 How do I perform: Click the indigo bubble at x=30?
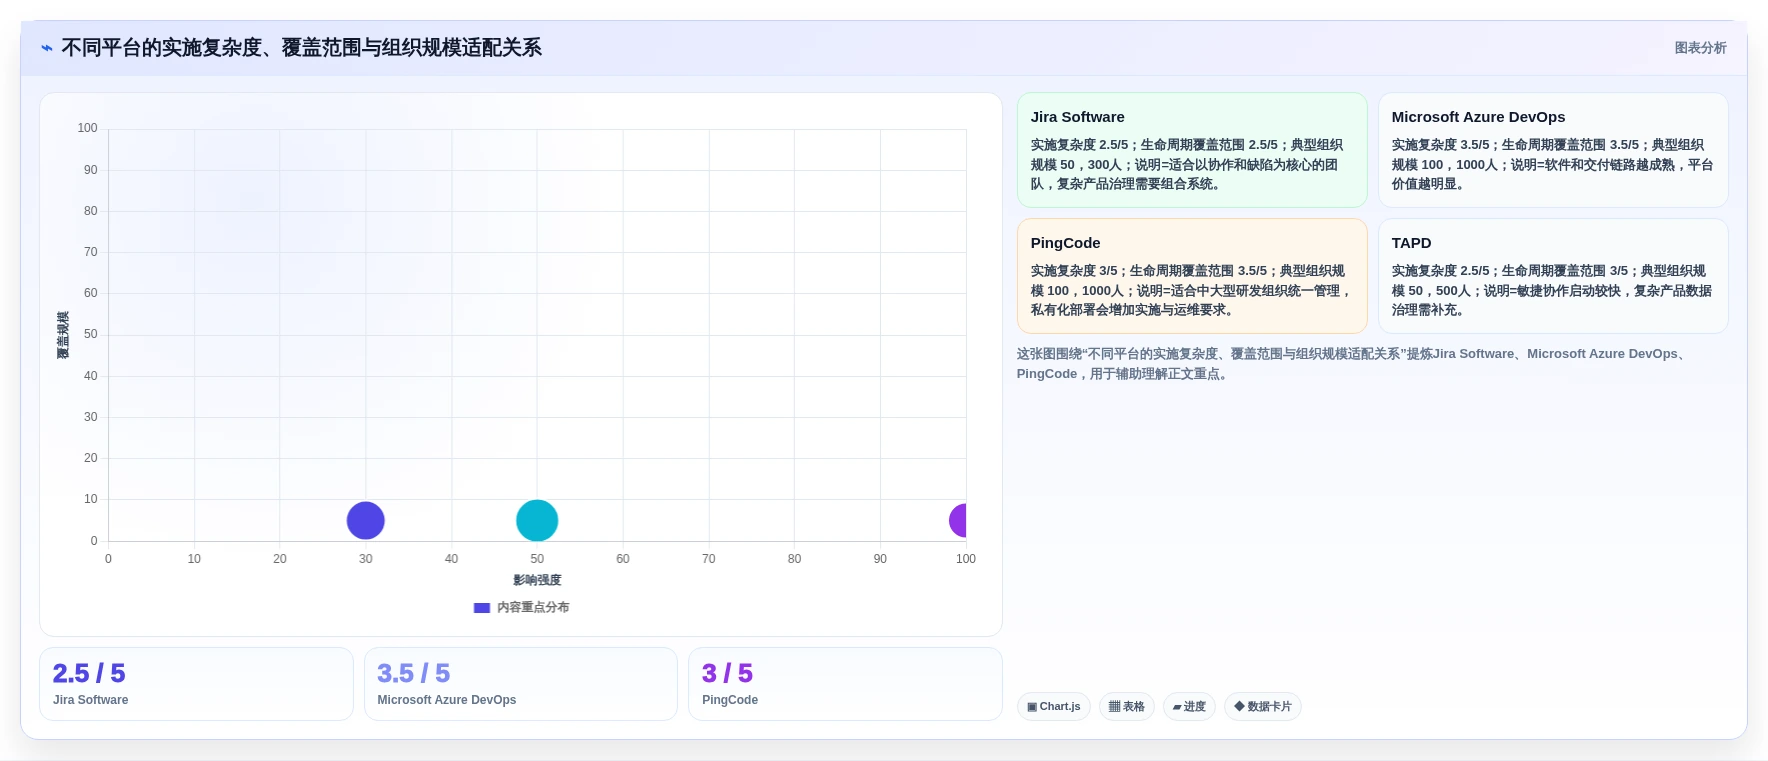366,520
